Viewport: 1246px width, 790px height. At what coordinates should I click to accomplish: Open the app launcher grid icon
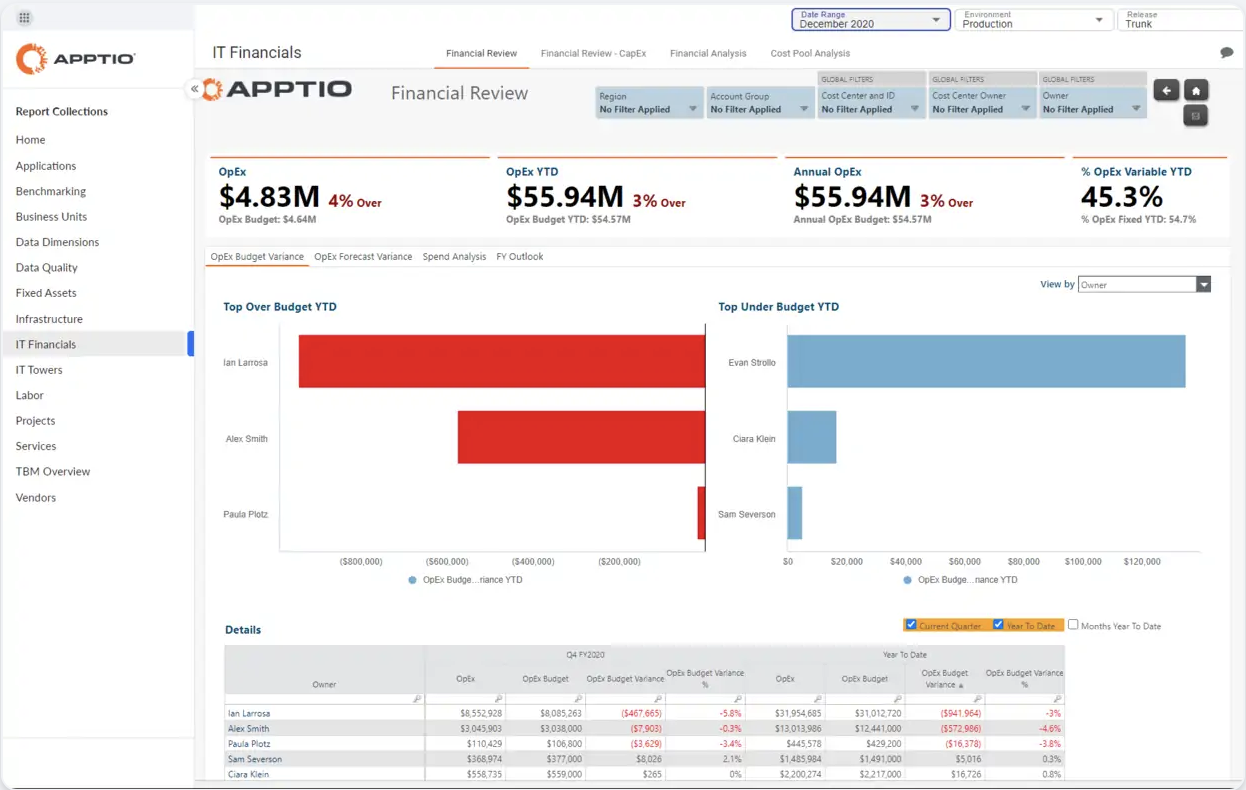(24, 18)
